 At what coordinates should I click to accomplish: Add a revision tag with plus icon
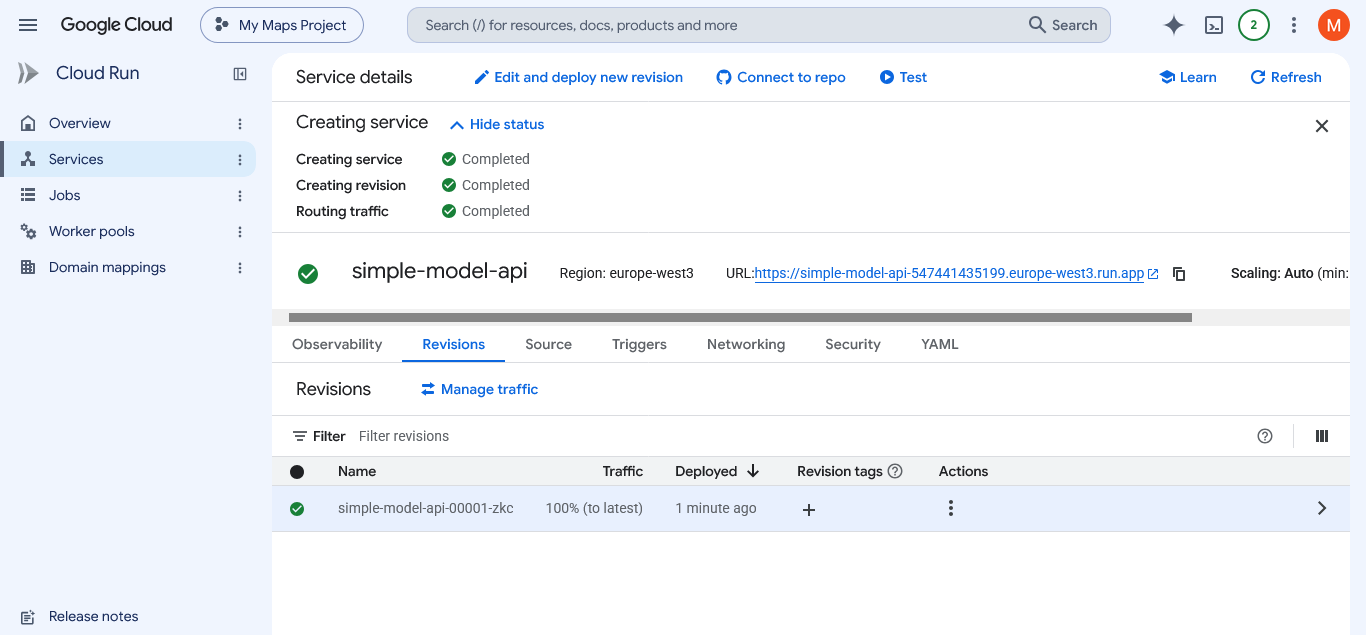click(x=809, y=510)
